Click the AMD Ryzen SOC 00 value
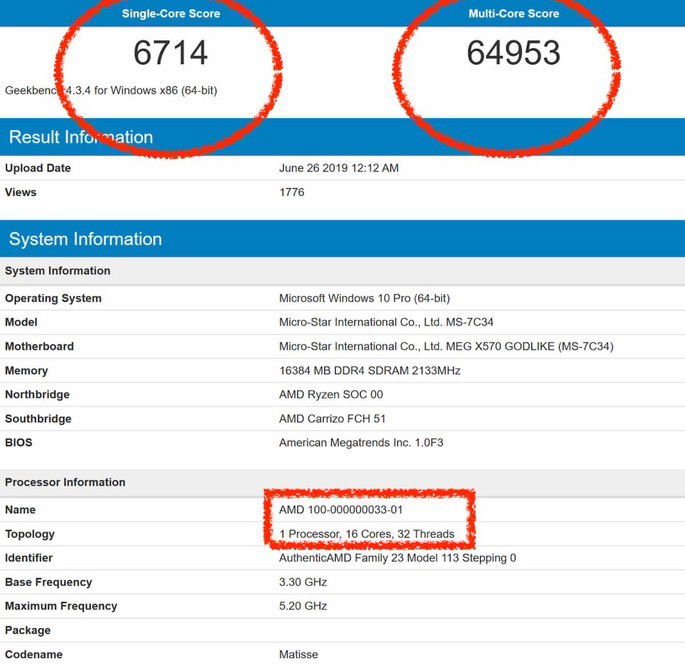The image size is (685, 666). coord(331,395)
